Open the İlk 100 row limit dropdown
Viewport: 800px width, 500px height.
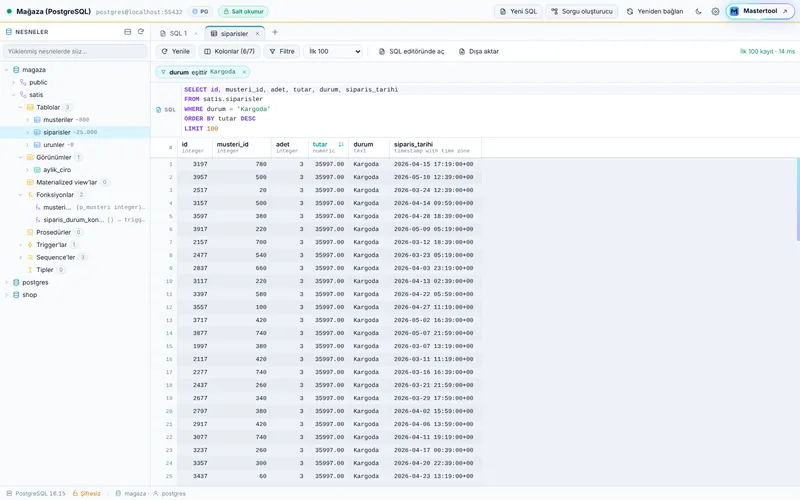(x=334, y=52)
